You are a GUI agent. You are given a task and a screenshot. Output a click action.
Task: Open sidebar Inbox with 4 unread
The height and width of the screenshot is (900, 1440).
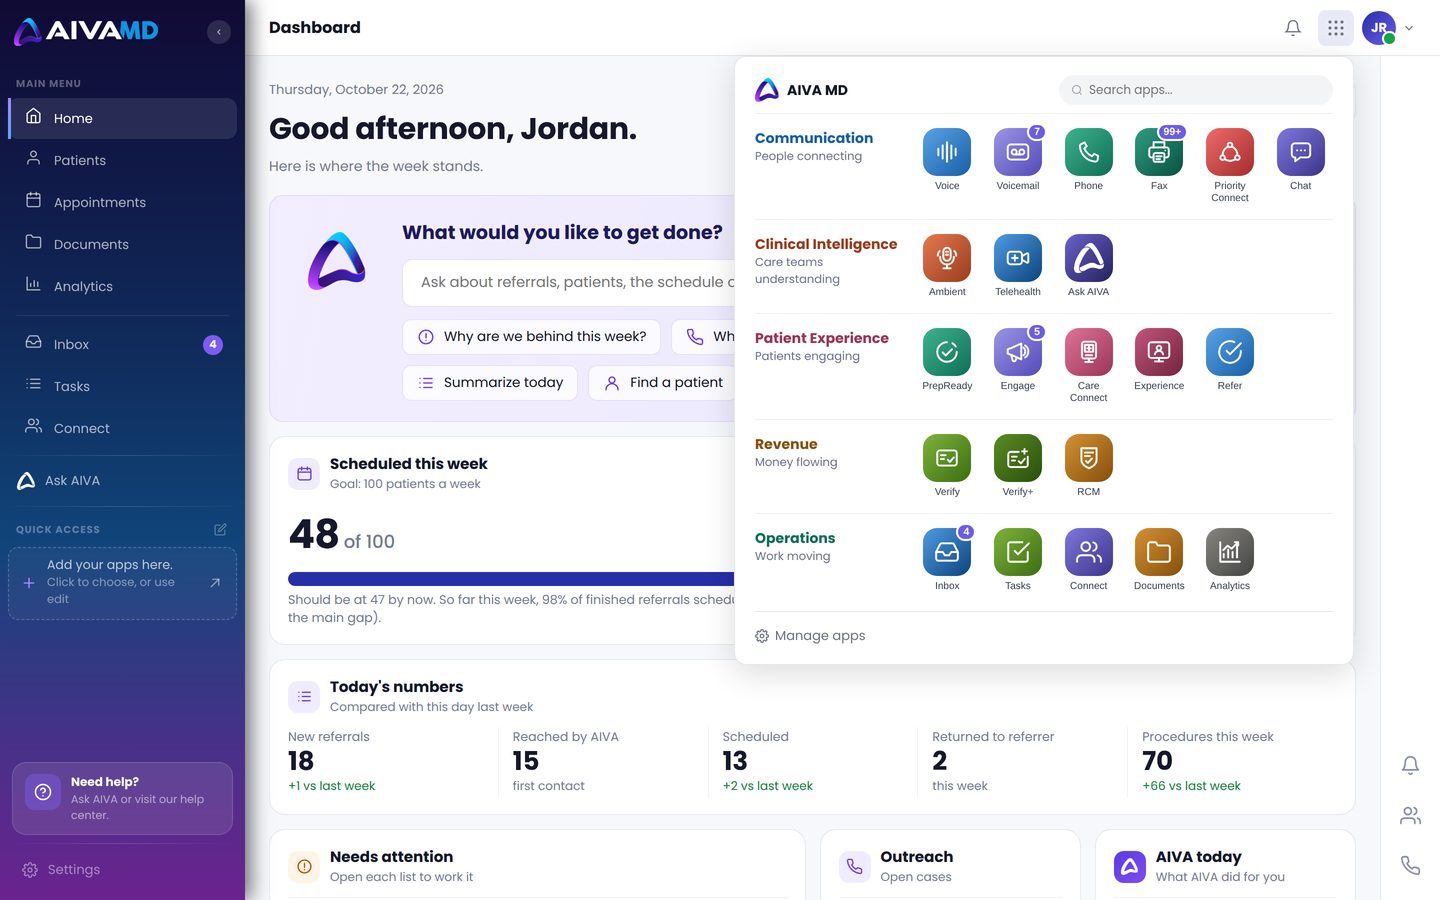tap(122, 344)
